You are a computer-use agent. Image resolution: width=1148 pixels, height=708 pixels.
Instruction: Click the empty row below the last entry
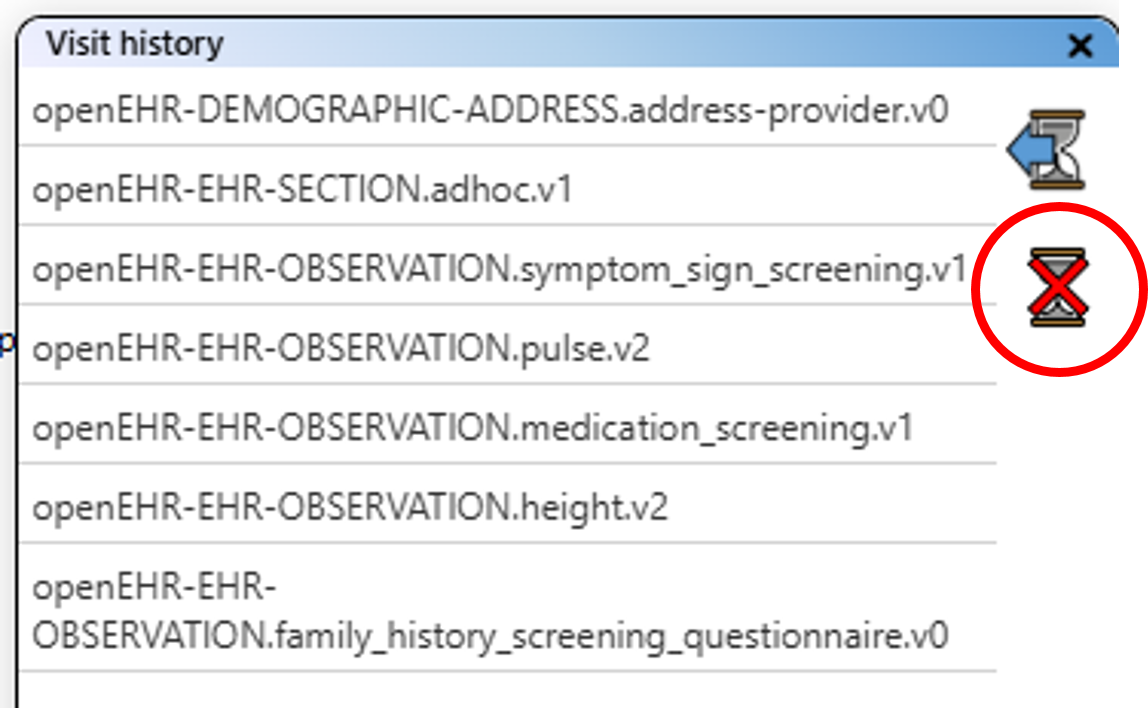[x=500, y=690]
